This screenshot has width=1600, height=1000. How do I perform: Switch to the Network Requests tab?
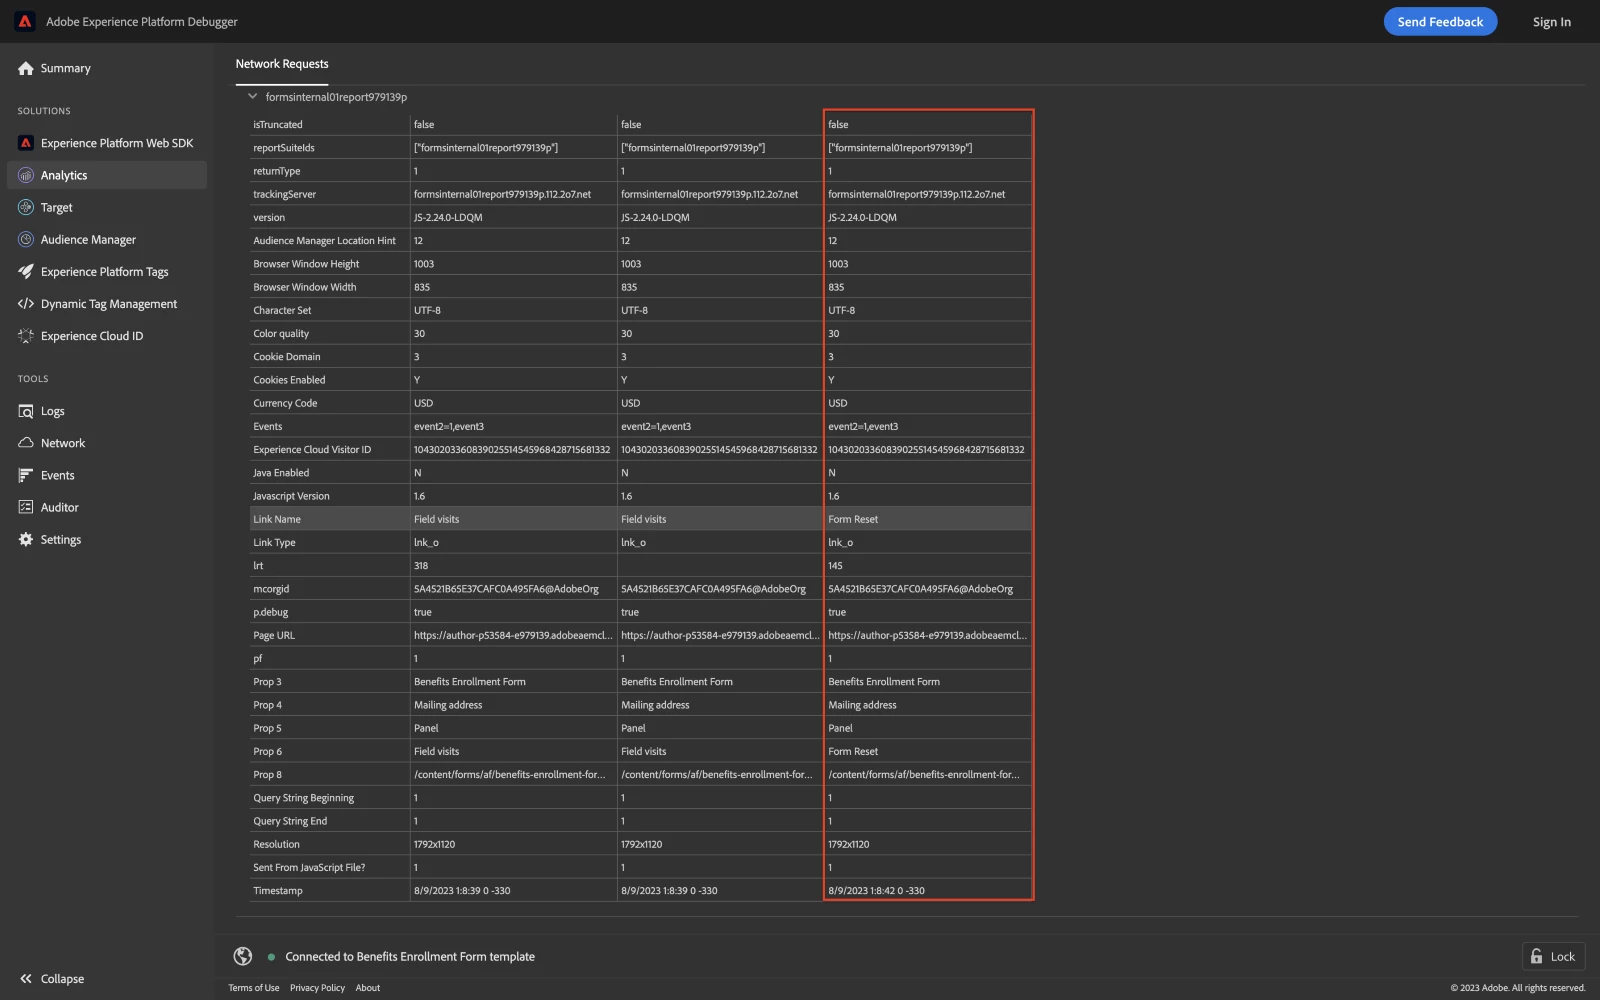tap(282, 64)
